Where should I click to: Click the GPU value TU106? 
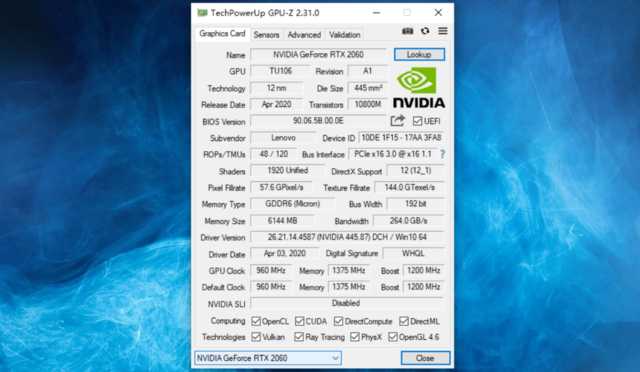coord(280,71)
